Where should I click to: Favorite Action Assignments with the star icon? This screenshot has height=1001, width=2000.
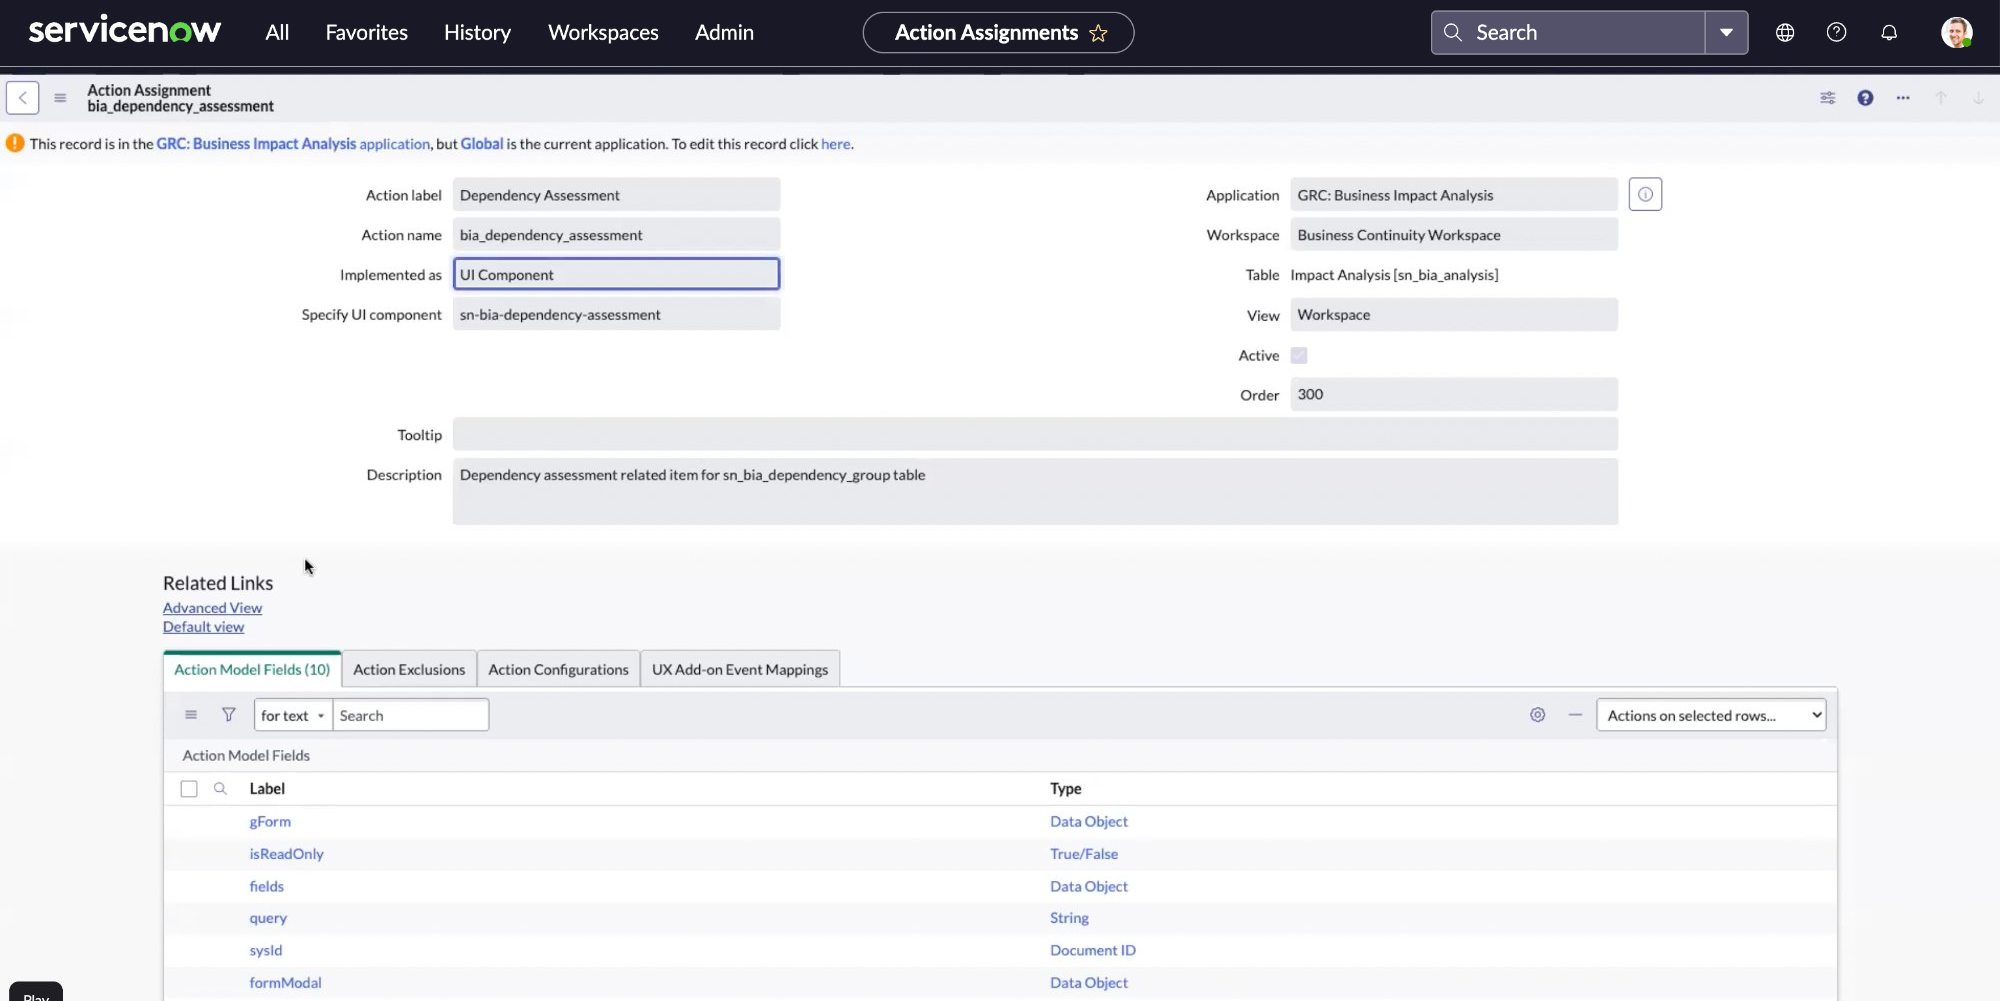click(x=1098, y=33)
